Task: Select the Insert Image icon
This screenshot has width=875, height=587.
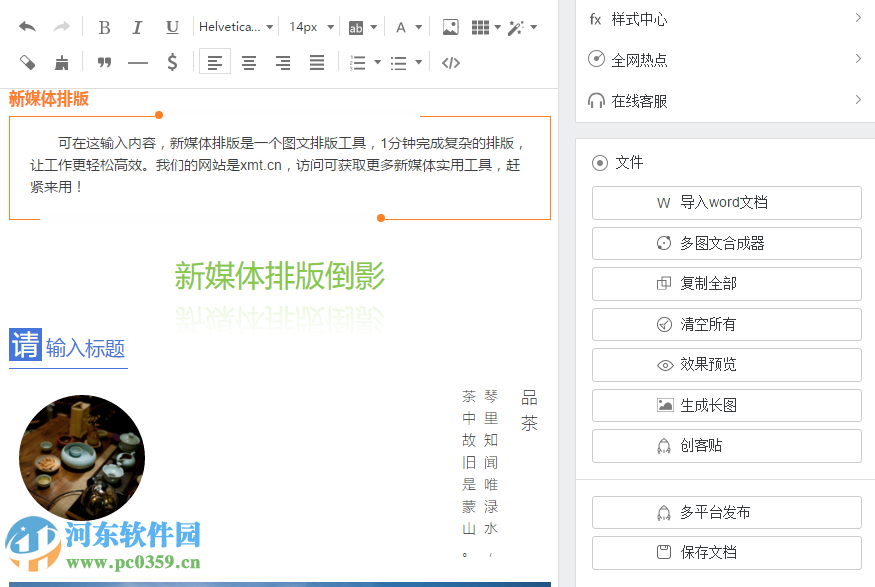Action: pyautogui.click(x=450, y=28)
